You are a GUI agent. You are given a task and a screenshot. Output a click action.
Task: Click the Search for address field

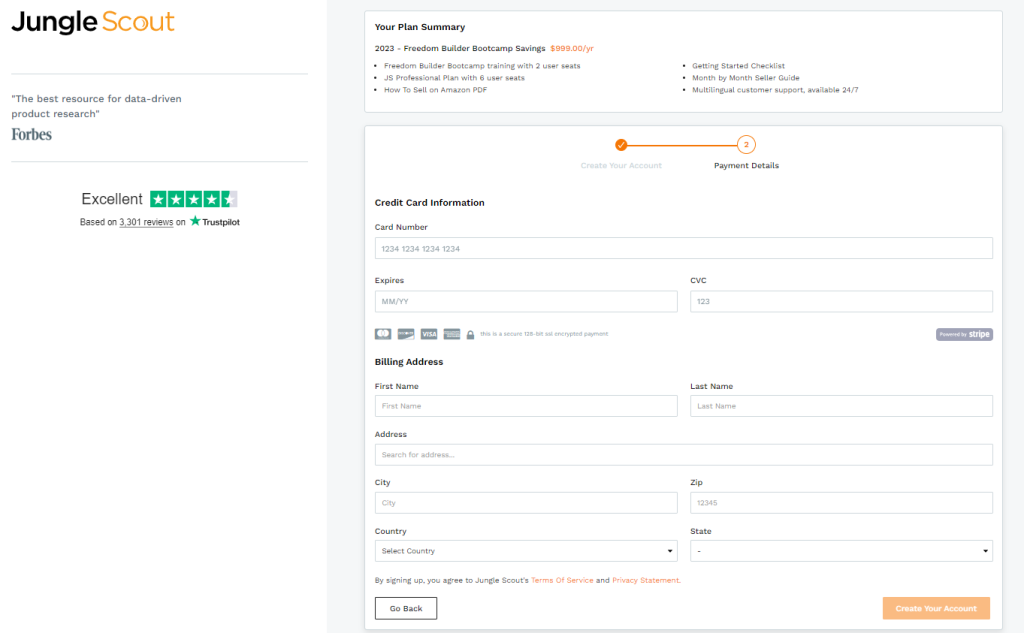683,455
